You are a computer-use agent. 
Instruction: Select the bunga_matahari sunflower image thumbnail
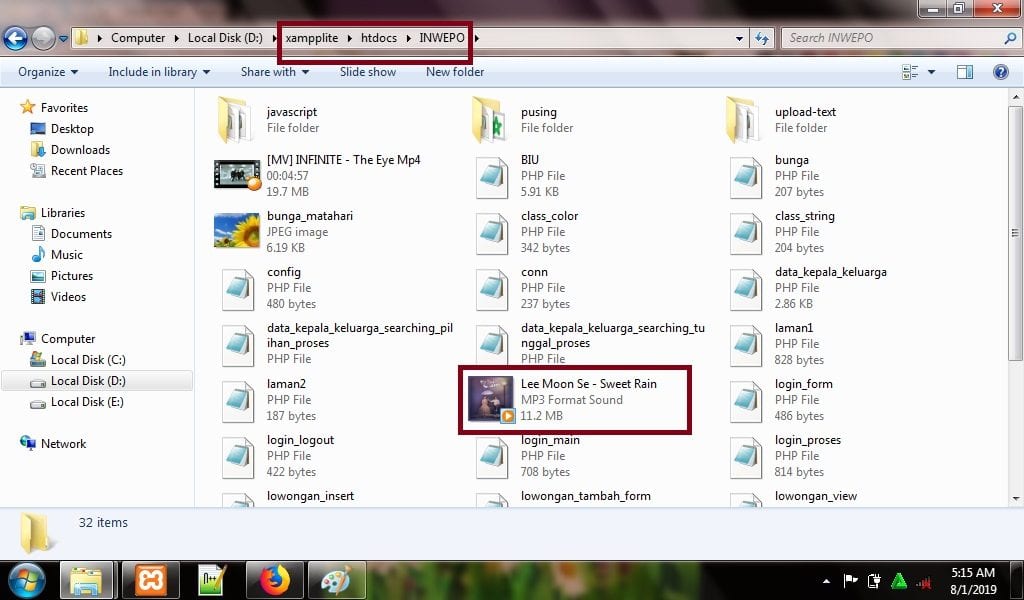tap(237, 231)
